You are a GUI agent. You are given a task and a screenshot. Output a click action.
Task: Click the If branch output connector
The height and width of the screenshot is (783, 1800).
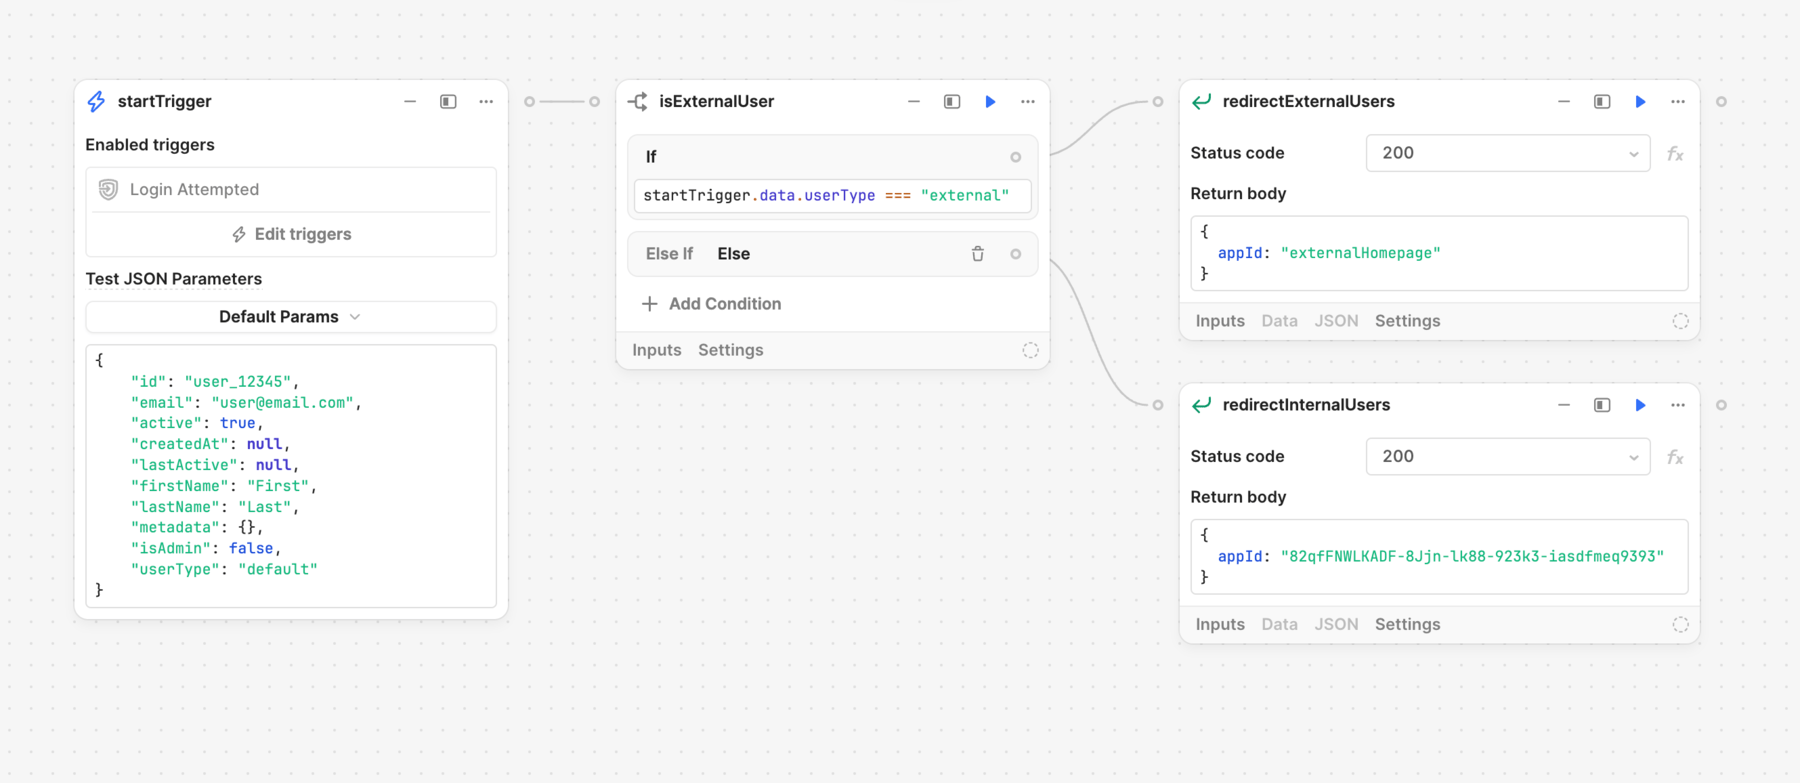click(1015, 157)
